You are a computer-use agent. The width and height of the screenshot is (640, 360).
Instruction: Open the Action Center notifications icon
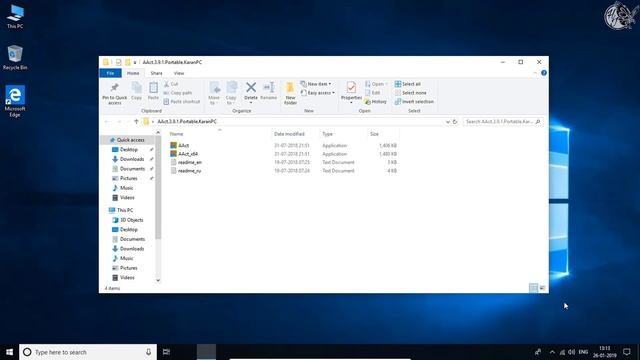click(627, 352)
